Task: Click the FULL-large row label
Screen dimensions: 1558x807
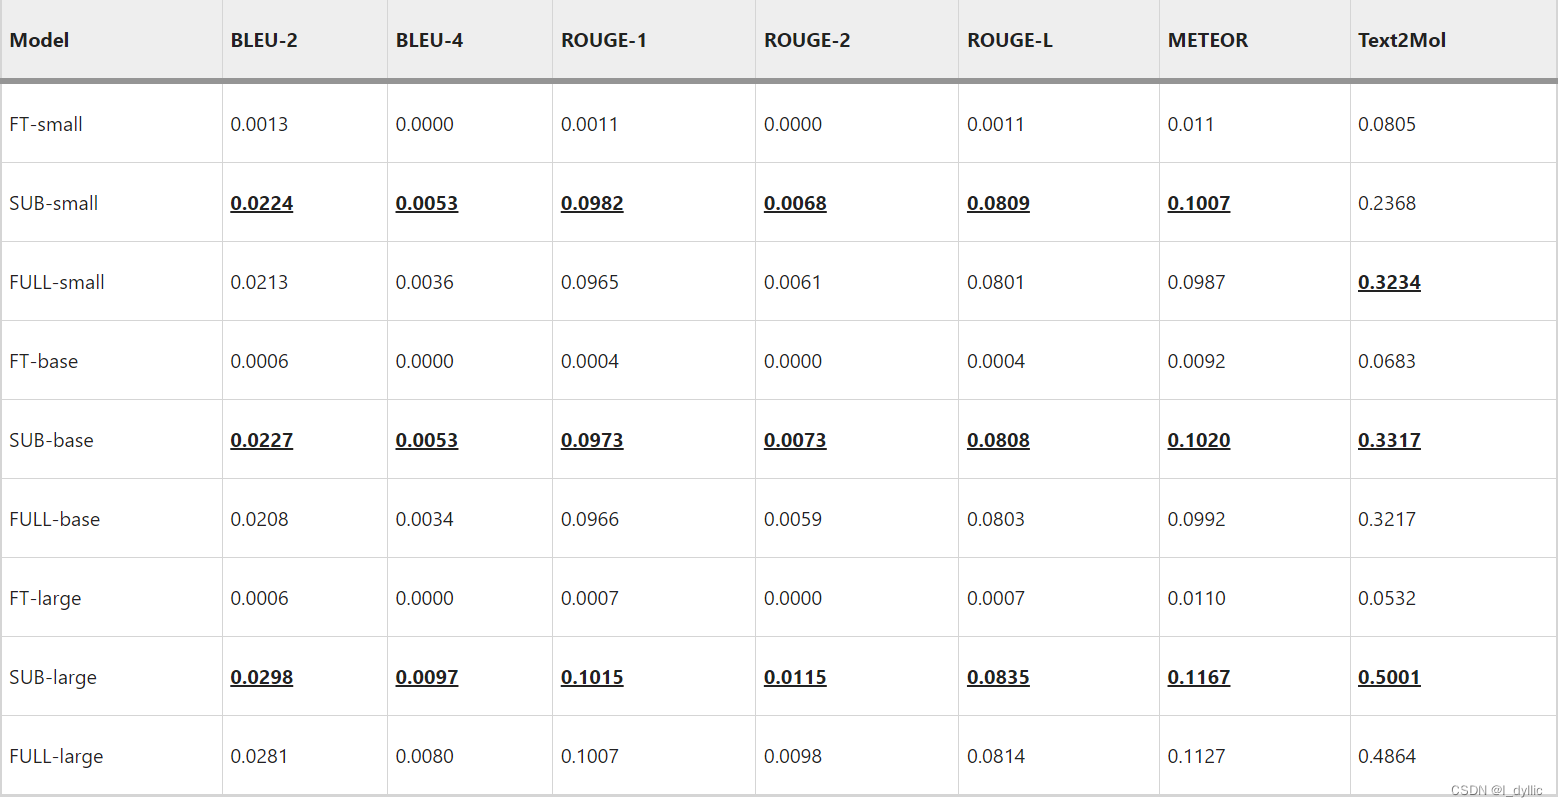Action: (56, 756)
